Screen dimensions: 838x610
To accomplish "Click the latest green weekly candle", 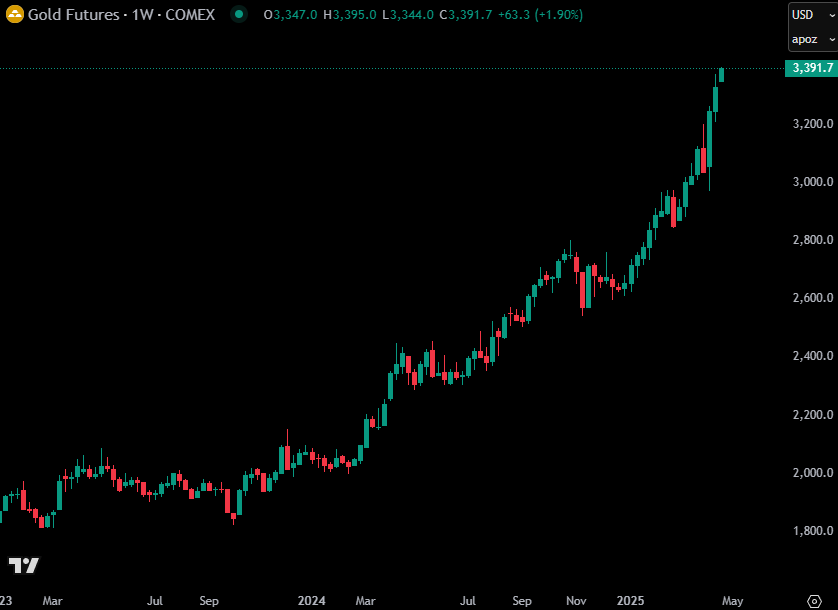I will pyautogui.click(x=721, y=75).
